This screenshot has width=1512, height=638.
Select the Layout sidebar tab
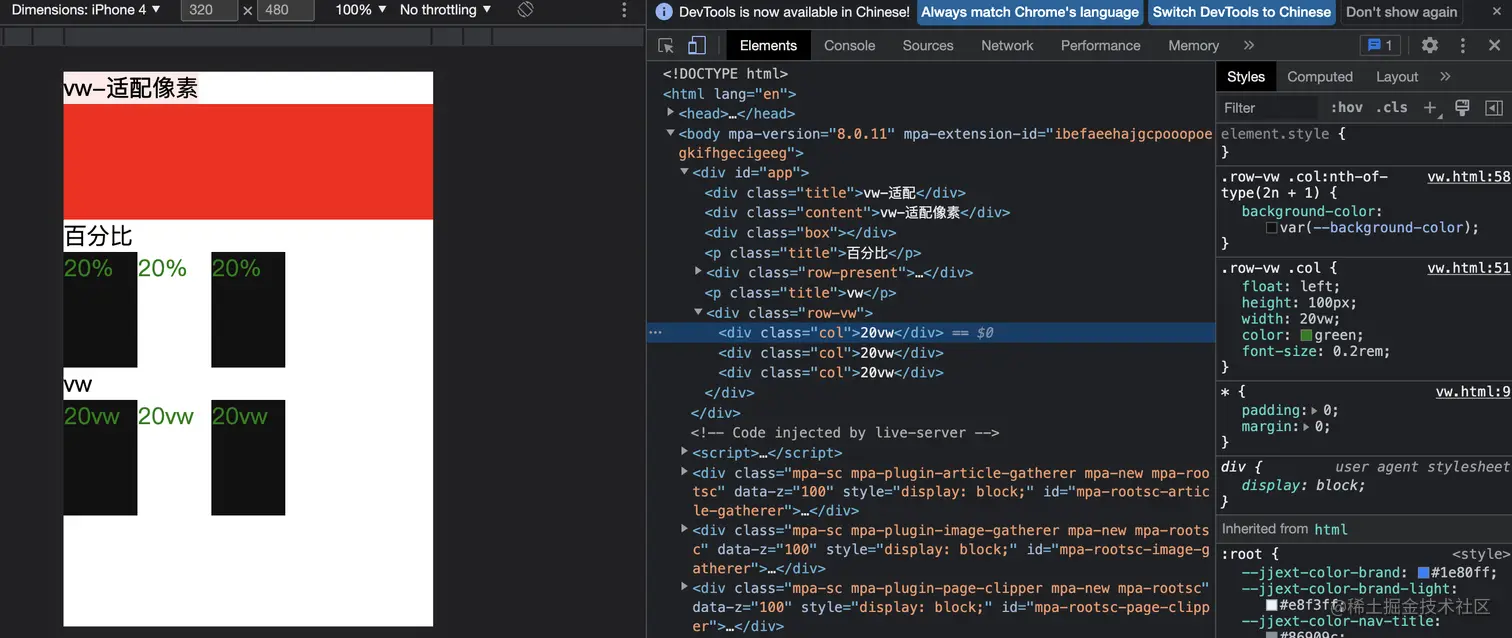1397,76
